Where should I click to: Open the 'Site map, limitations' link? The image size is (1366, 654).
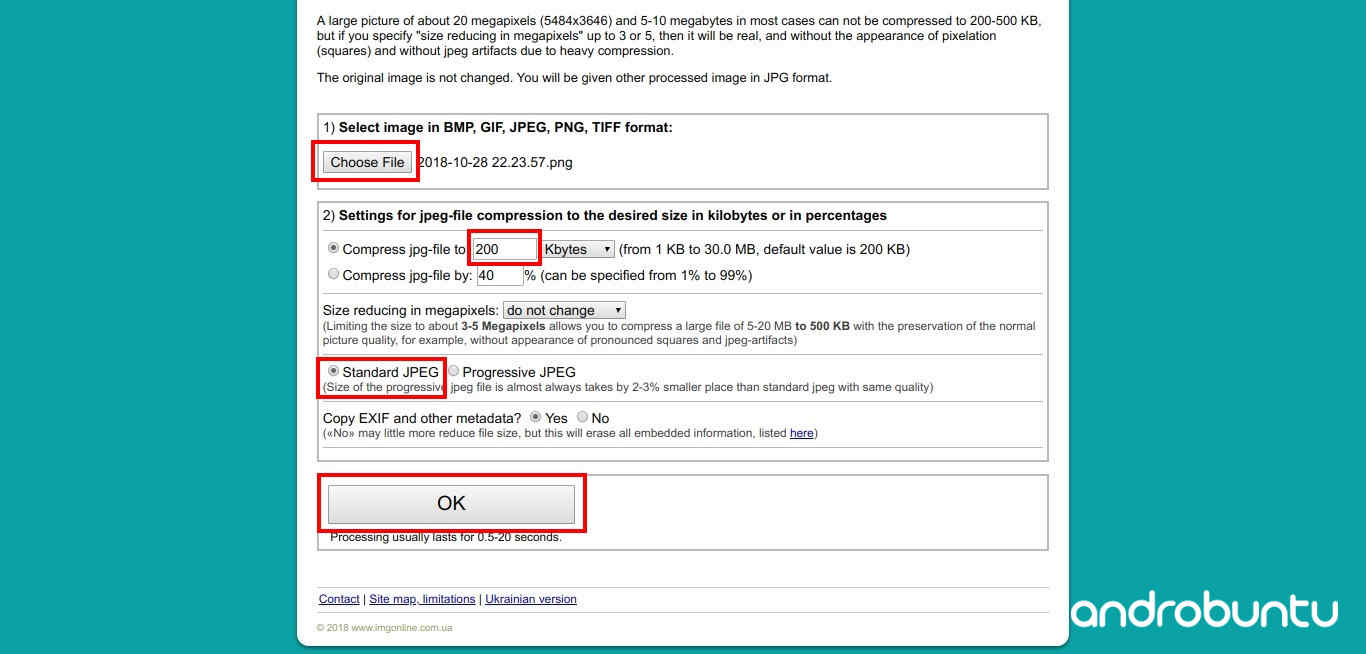[422, 599]
